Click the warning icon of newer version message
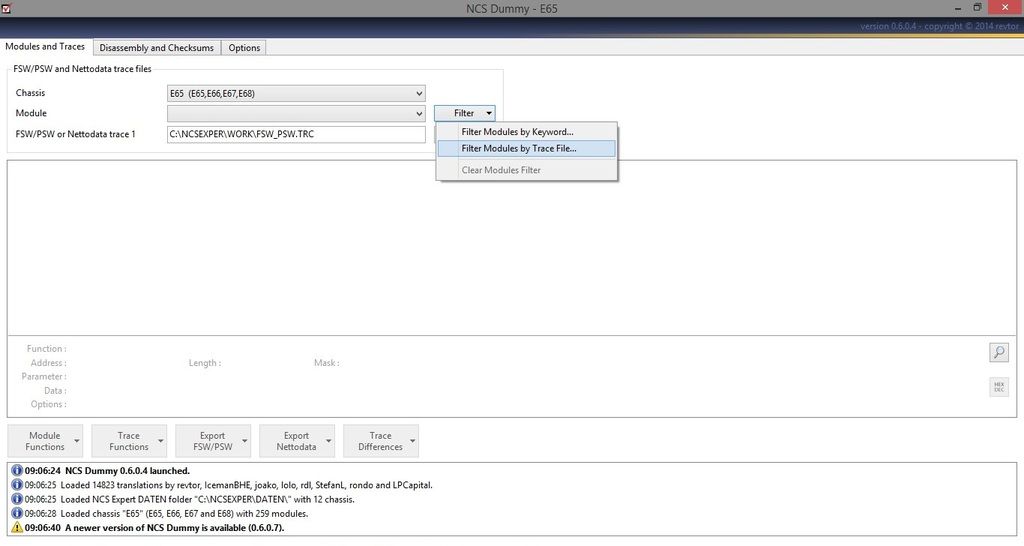The height and width of the screenshot is (546, 1024). point(17,528)
